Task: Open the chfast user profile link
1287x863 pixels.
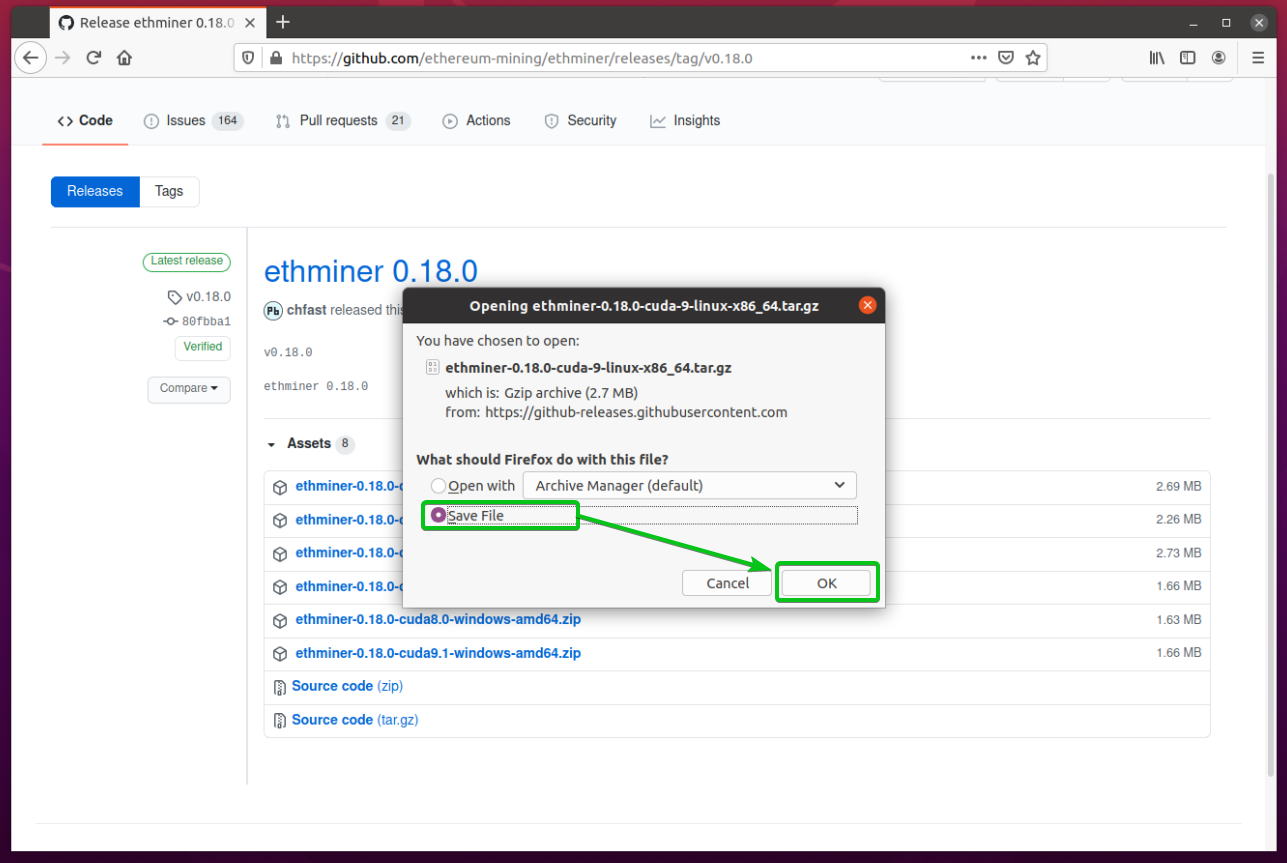Action: click(x=307, y=310)
